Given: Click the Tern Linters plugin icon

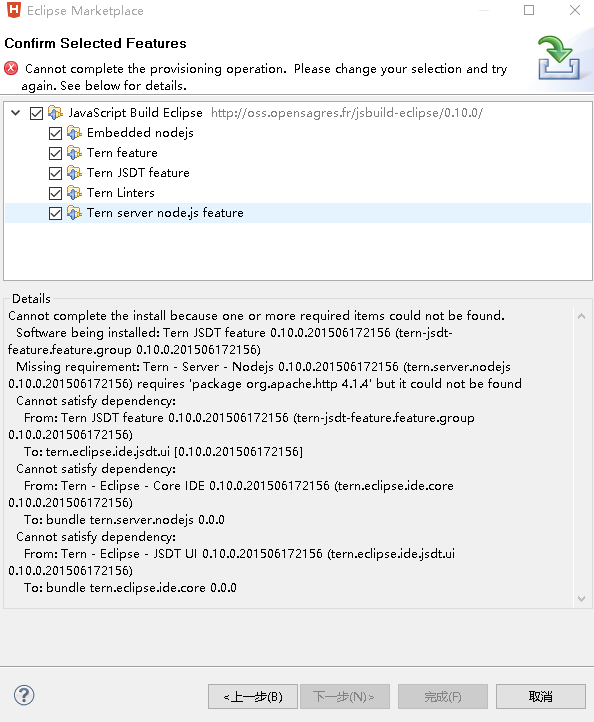Looking at the screenshot, I should point(75,193).
